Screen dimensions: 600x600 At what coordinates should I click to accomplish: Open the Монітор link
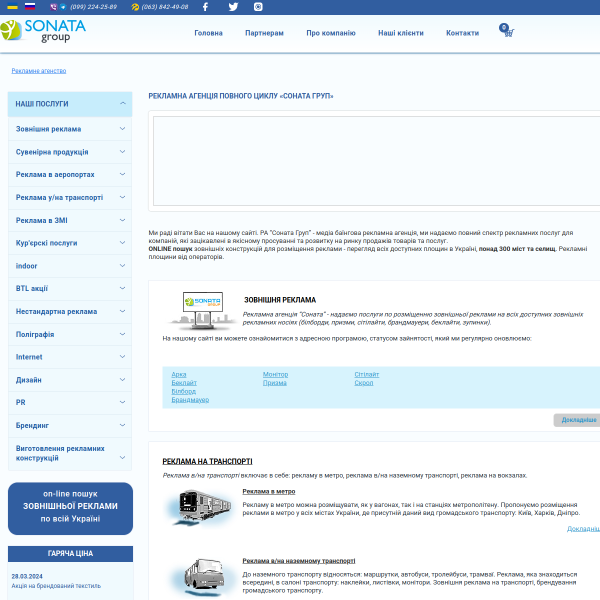tap(276, 374)
